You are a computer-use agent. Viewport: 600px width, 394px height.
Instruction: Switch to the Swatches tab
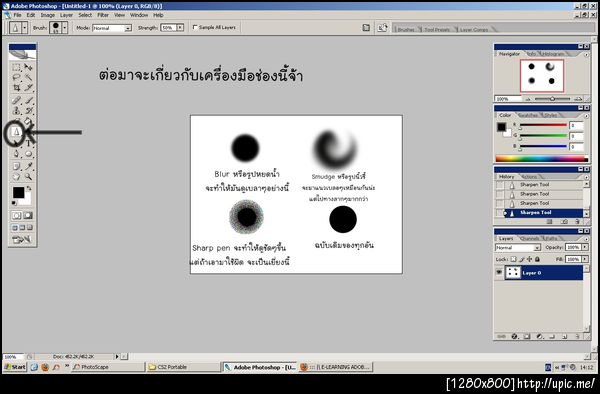click(528, 115)
